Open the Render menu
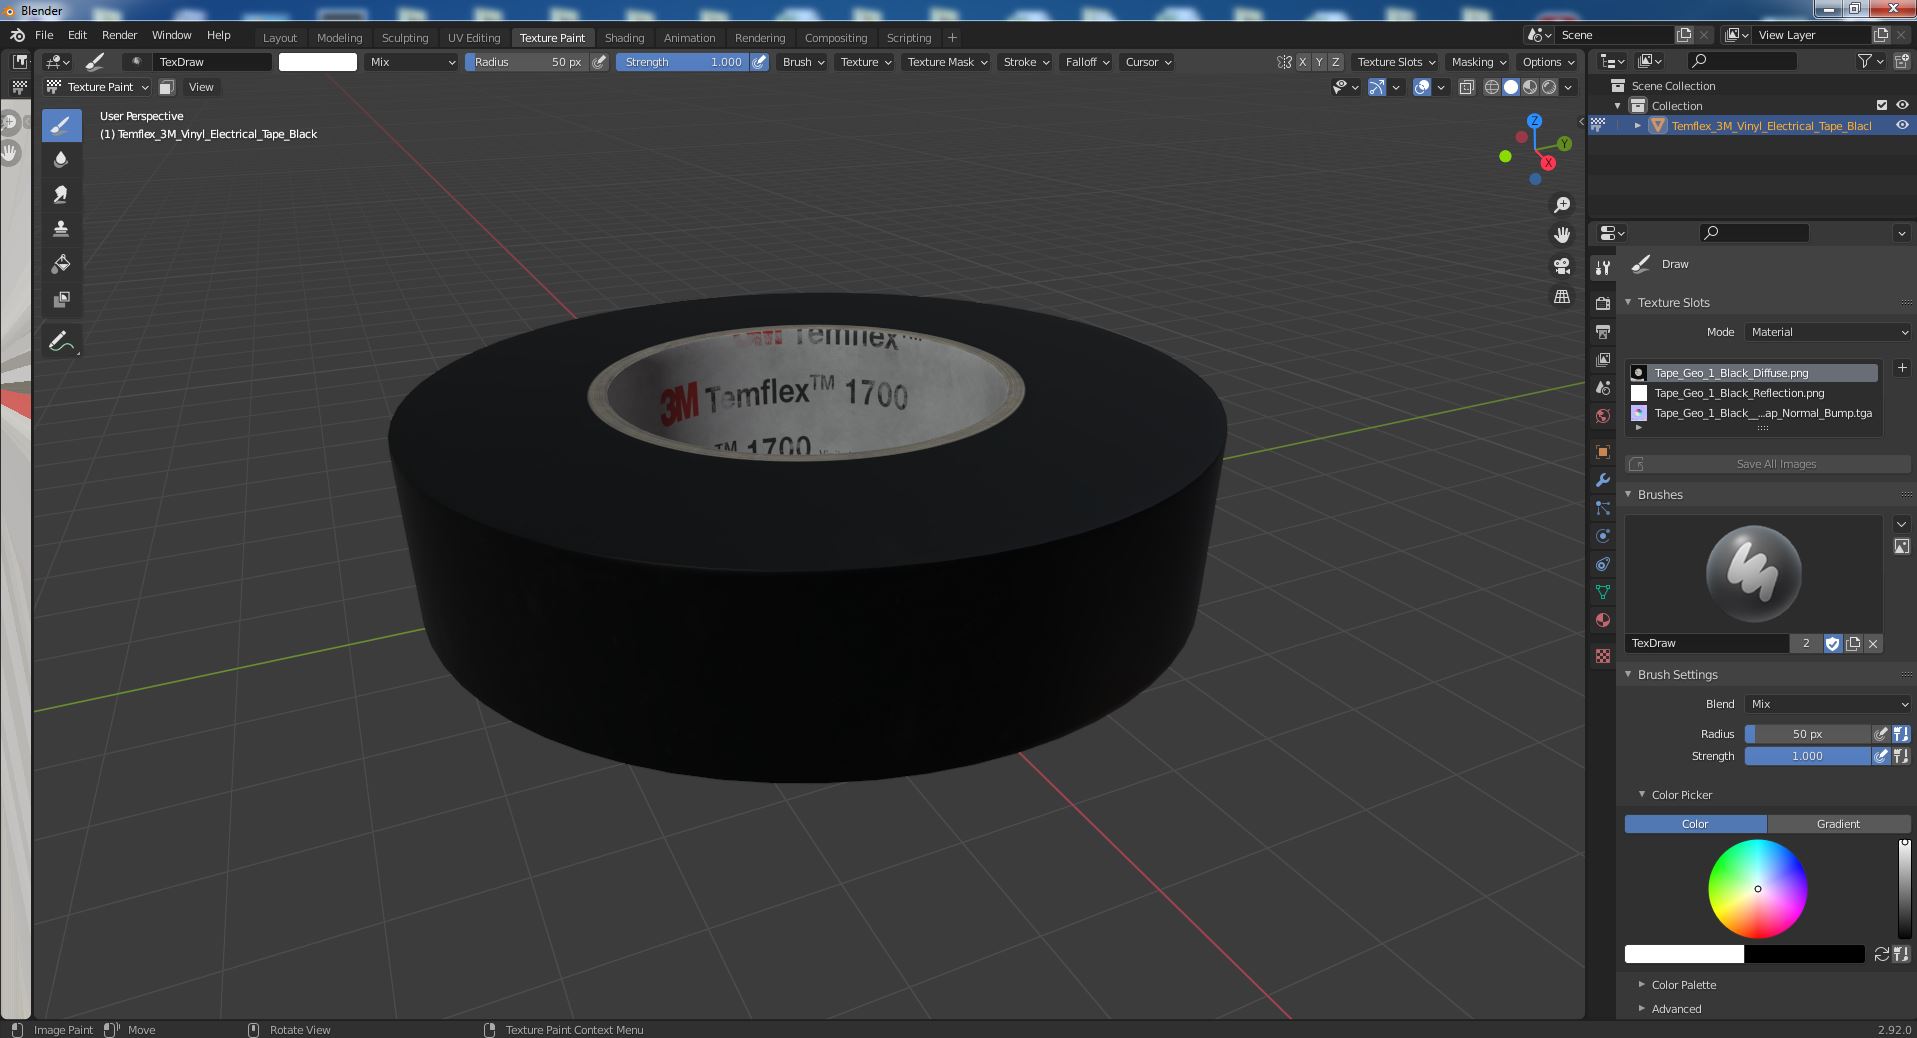The image size is (1917, 1038). [x=119, y=35]
